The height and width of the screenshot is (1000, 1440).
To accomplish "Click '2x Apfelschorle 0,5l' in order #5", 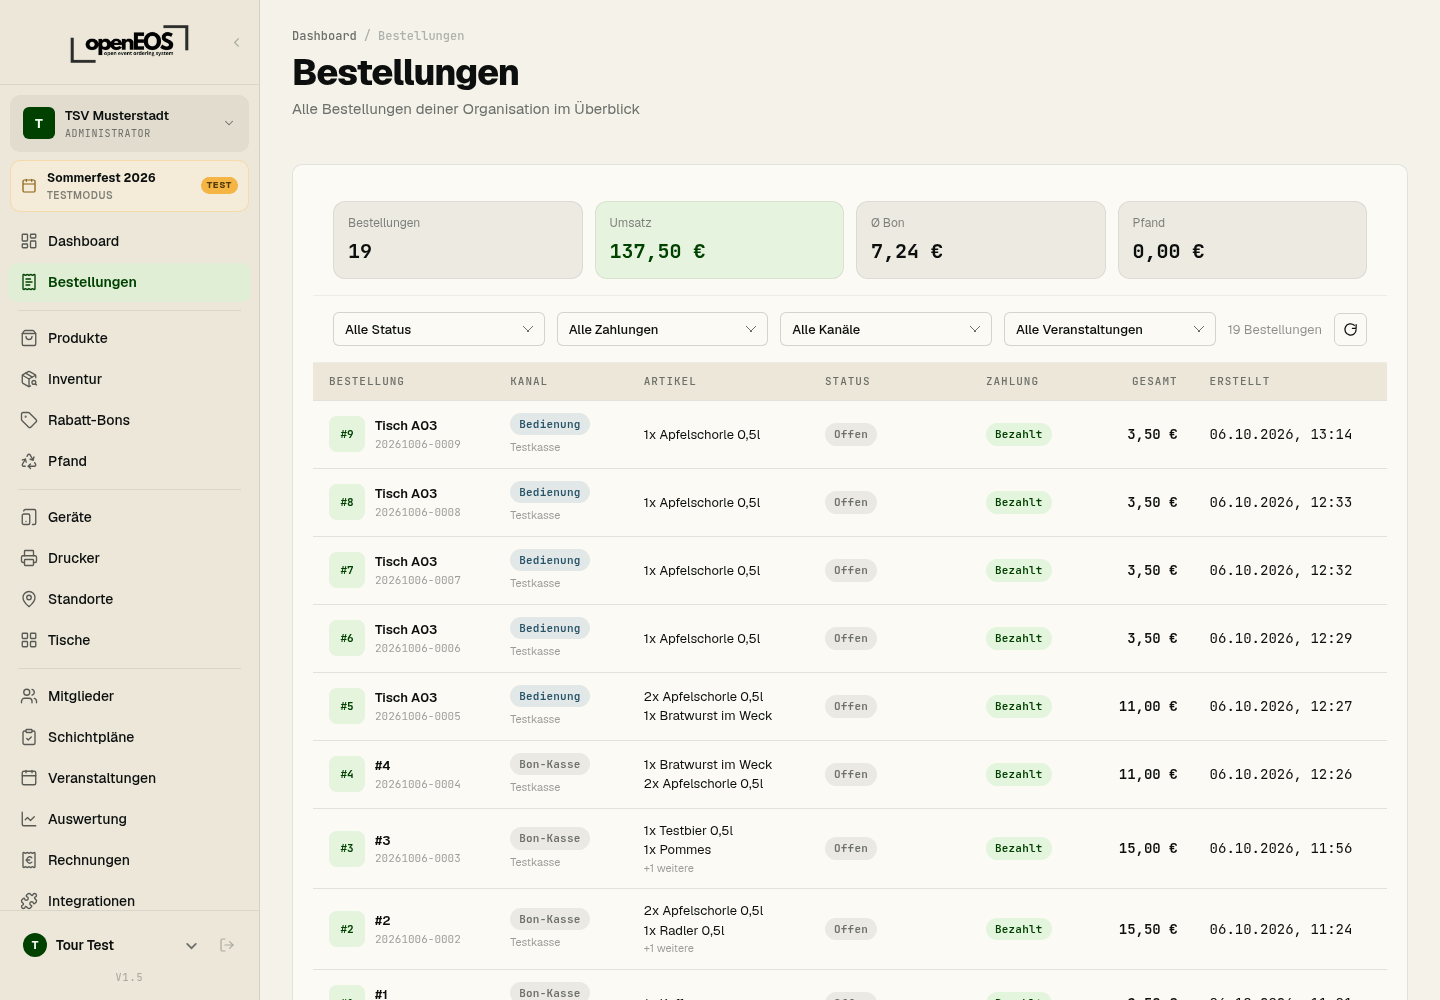I will 704,697.
